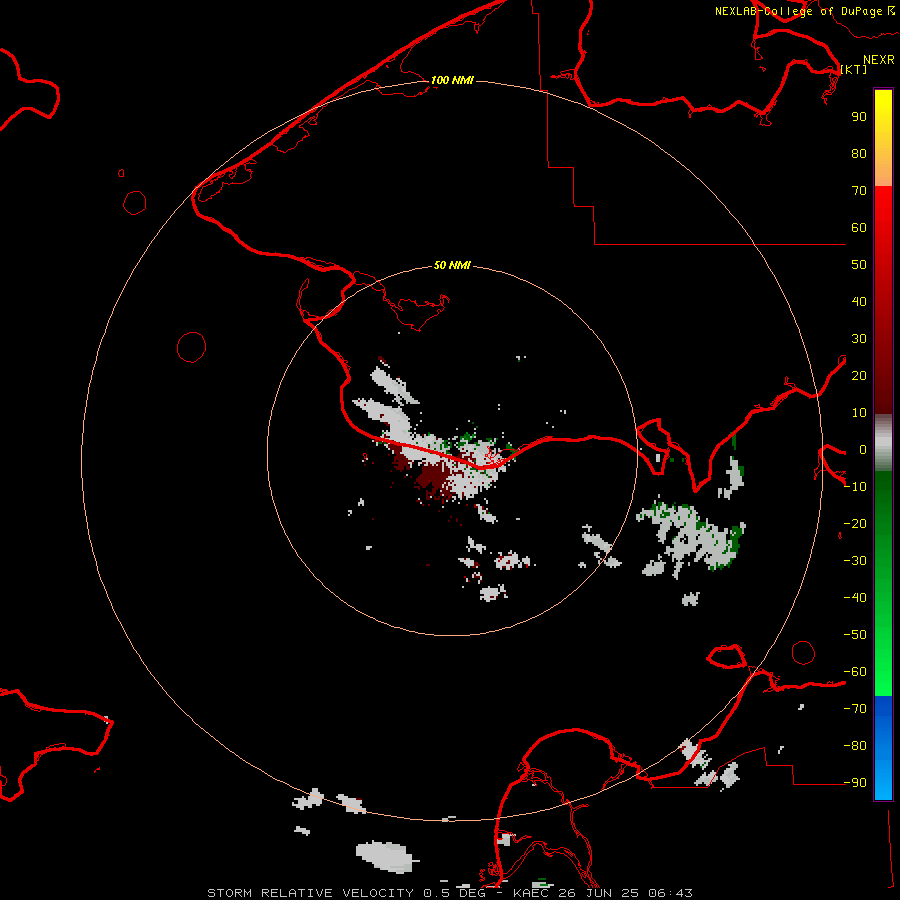The height and width of the screenshot is (900, 900).
Task: Click the -30 value on velocity scale
Action: [x=855, y=561]
